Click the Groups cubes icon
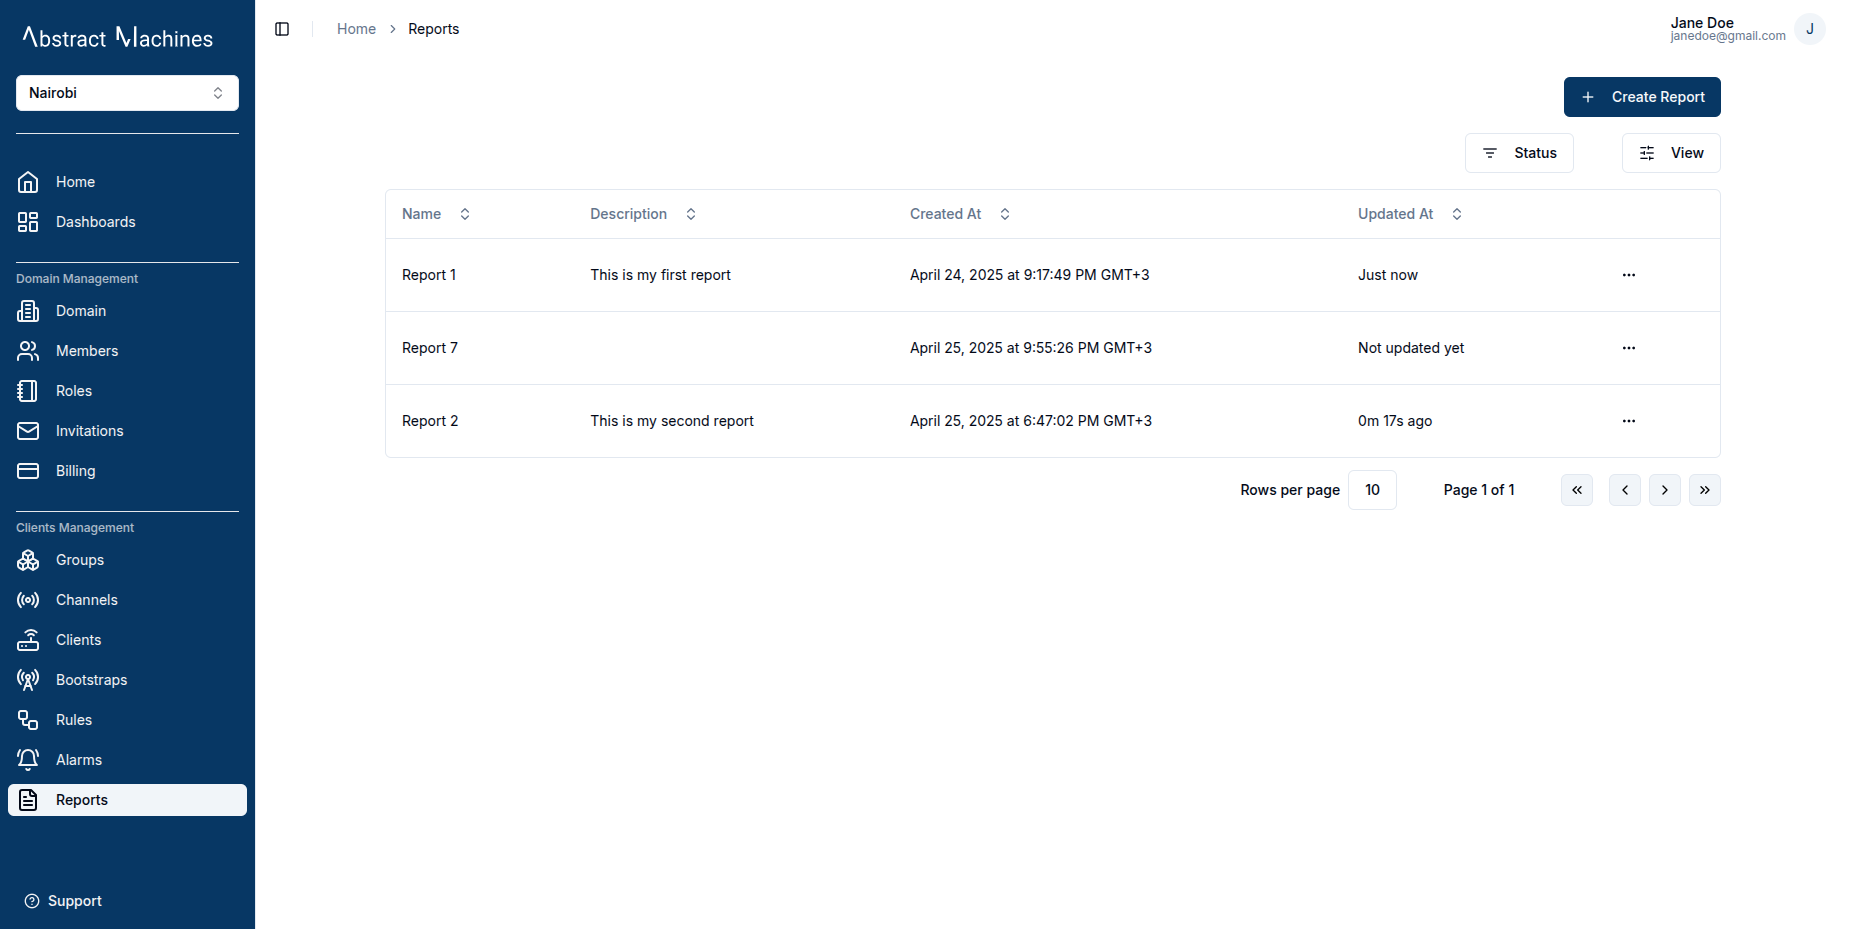The width and height of the screenshot is (1850, 929). pyautogui.click(x=28, y=560)
